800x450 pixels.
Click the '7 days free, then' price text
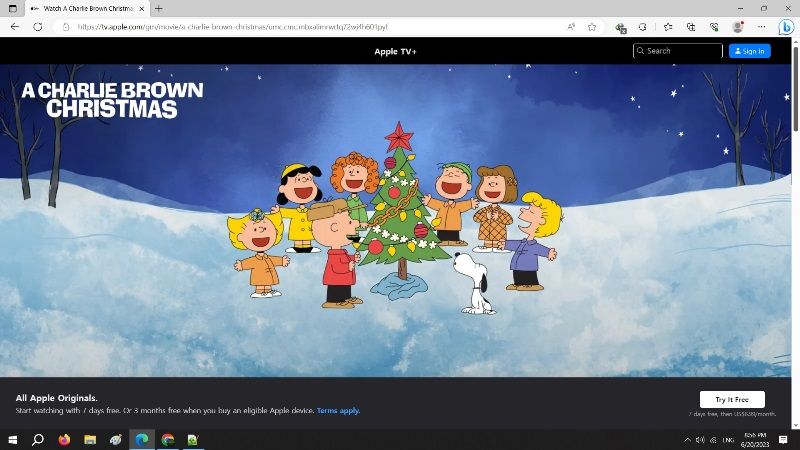click(732, 414)
